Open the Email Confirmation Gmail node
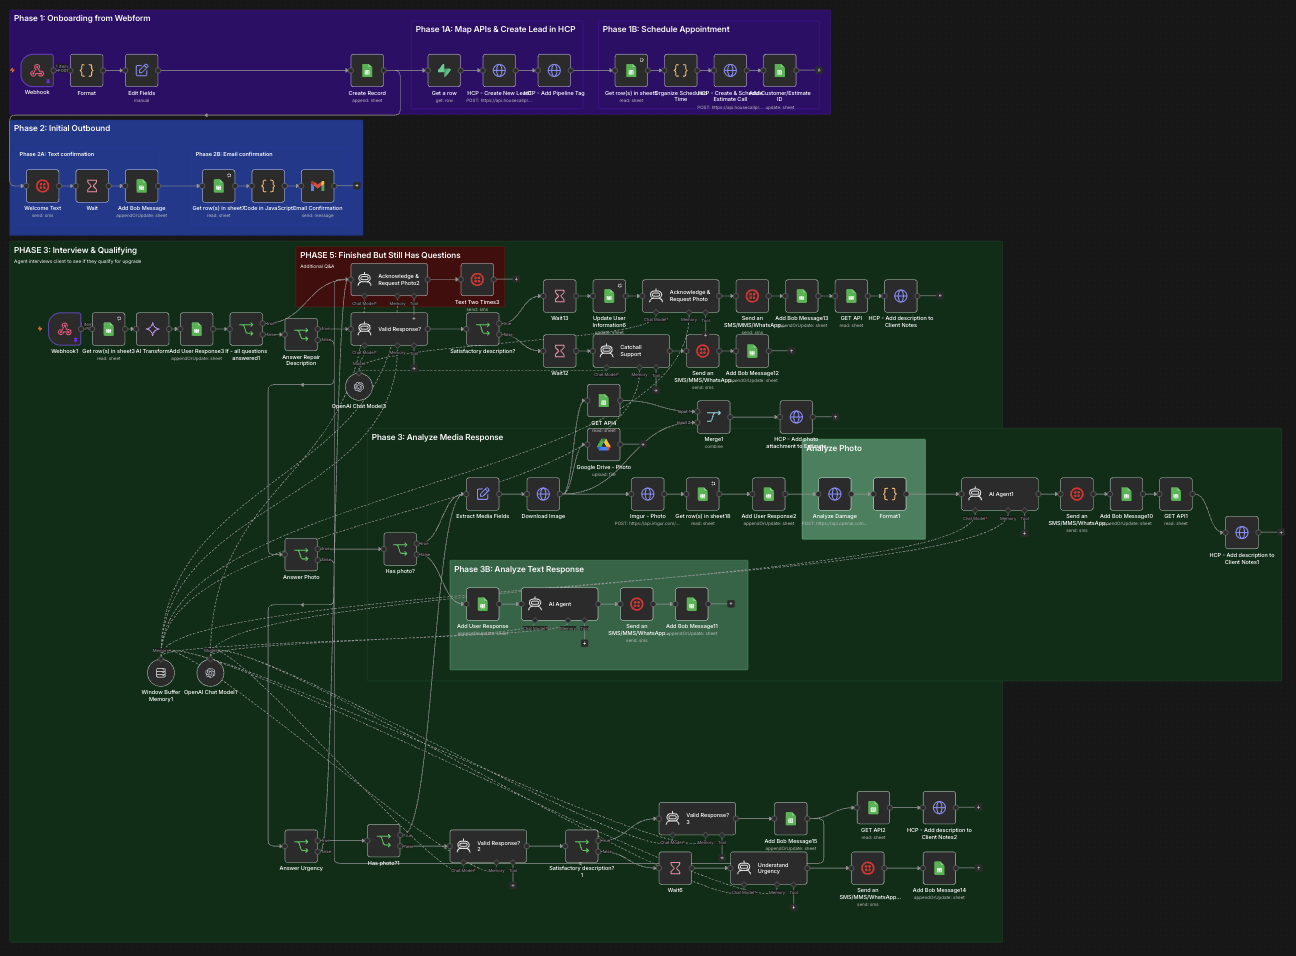The image size is (1296, 956). 318,186
